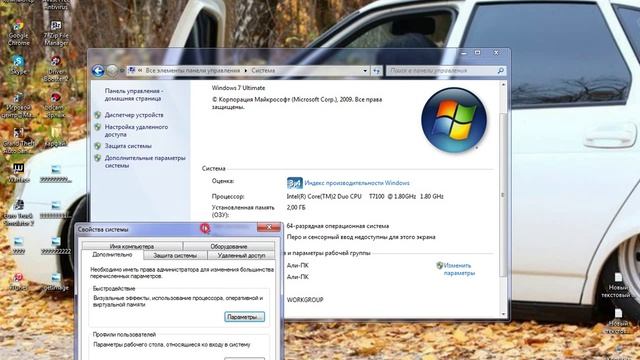Close the Свойства системы dialog
The height and width of the screenshot is (360, 640).
(x=269, y=227)
